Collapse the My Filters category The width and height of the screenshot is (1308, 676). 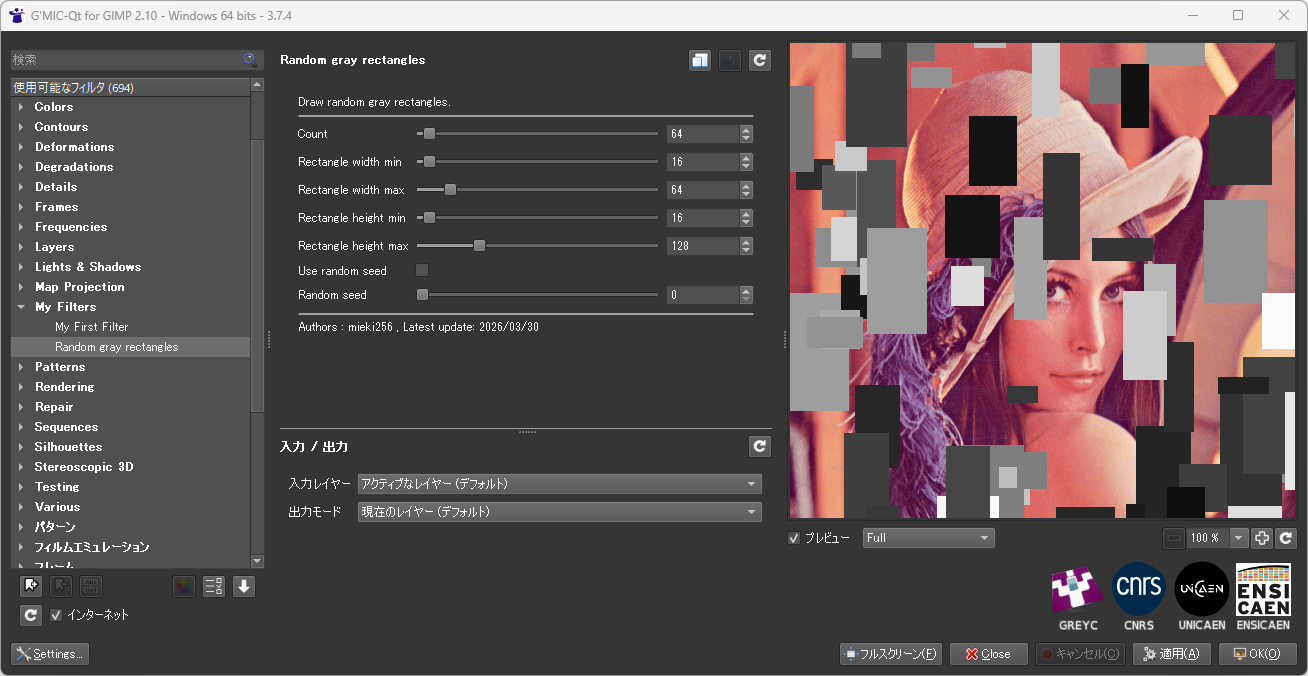[21, 307]
